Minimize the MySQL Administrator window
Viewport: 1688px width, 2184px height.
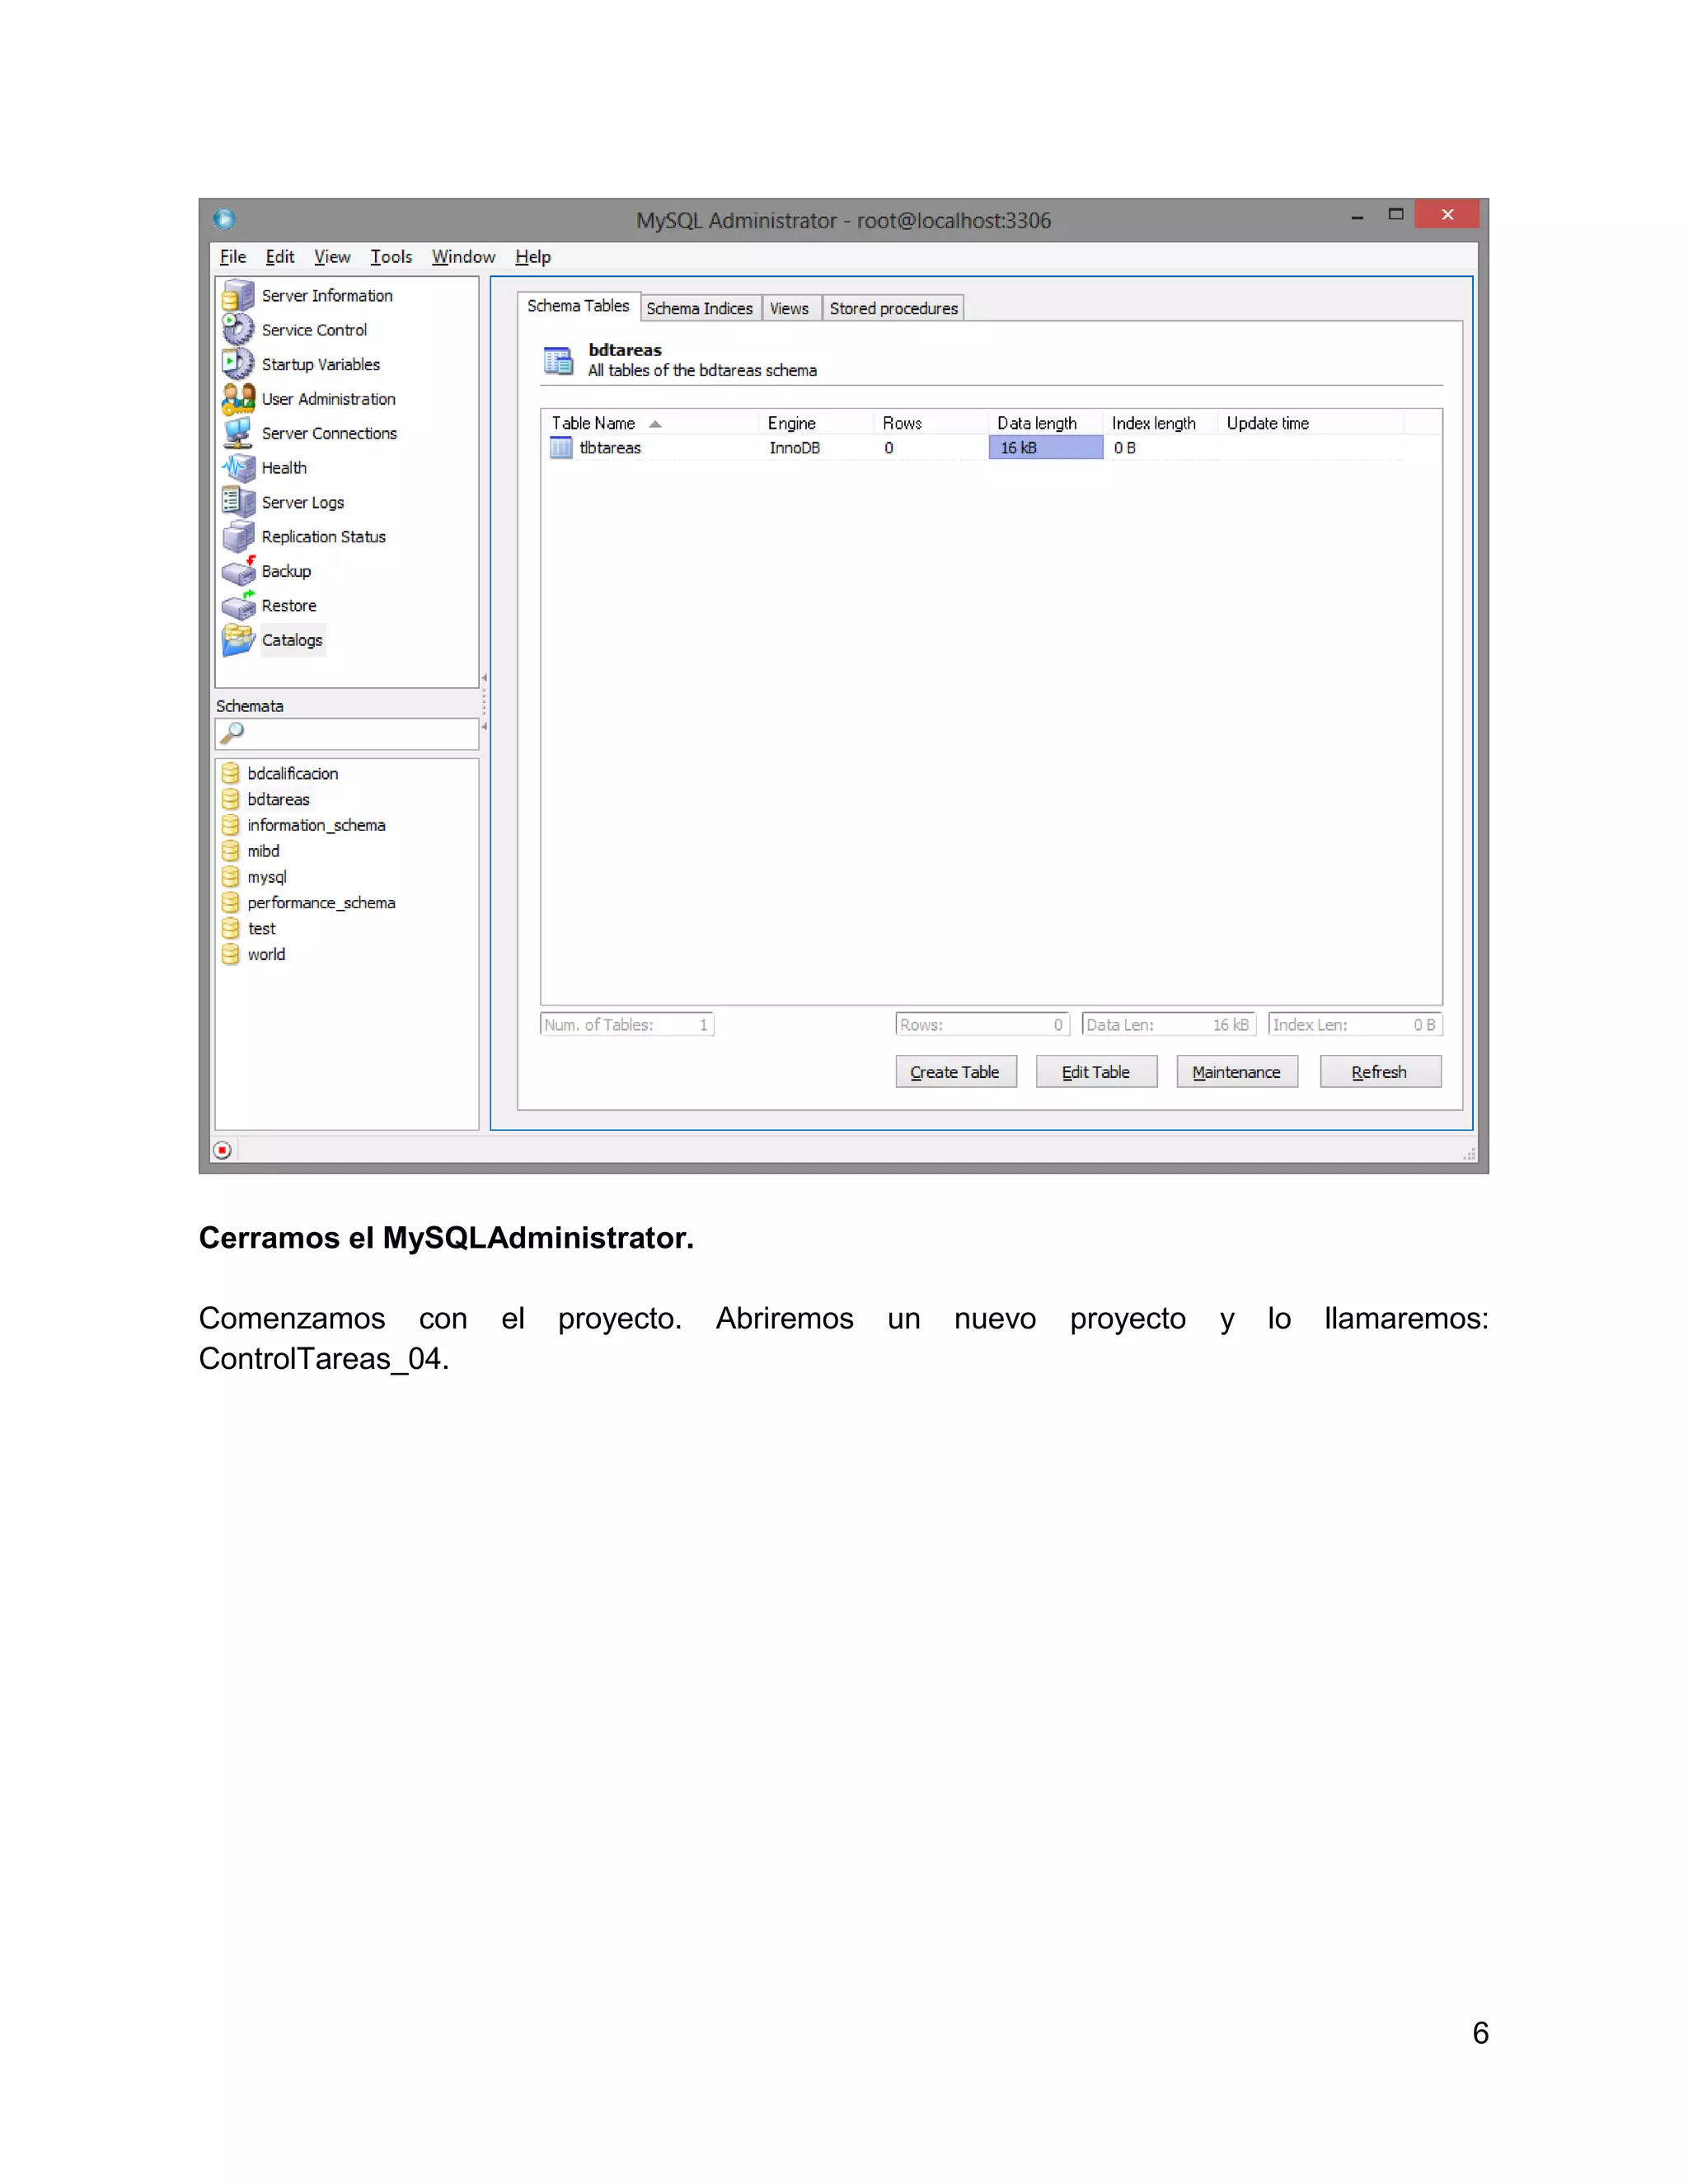pos(1358,216)
